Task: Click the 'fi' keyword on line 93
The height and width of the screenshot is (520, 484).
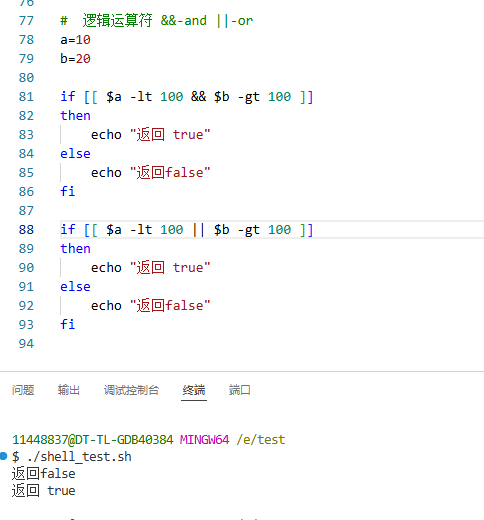Action: (68, 324)
